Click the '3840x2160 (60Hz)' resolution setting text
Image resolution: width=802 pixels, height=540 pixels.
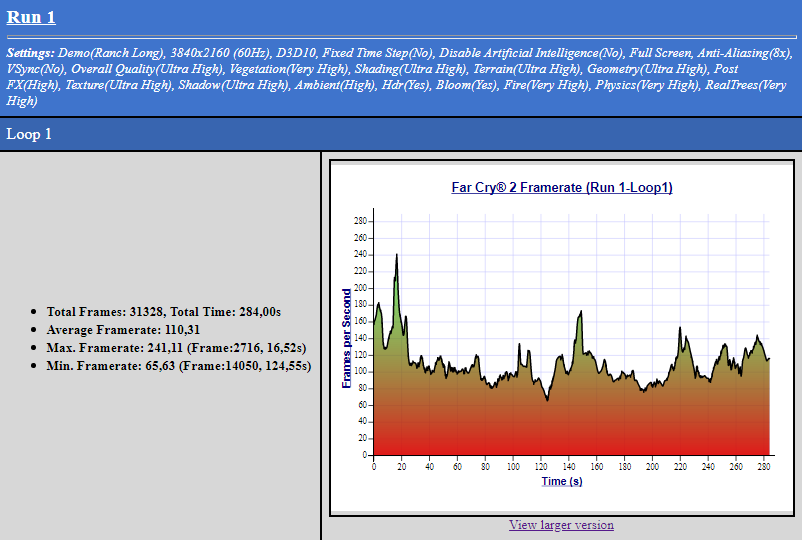(220, 53)
